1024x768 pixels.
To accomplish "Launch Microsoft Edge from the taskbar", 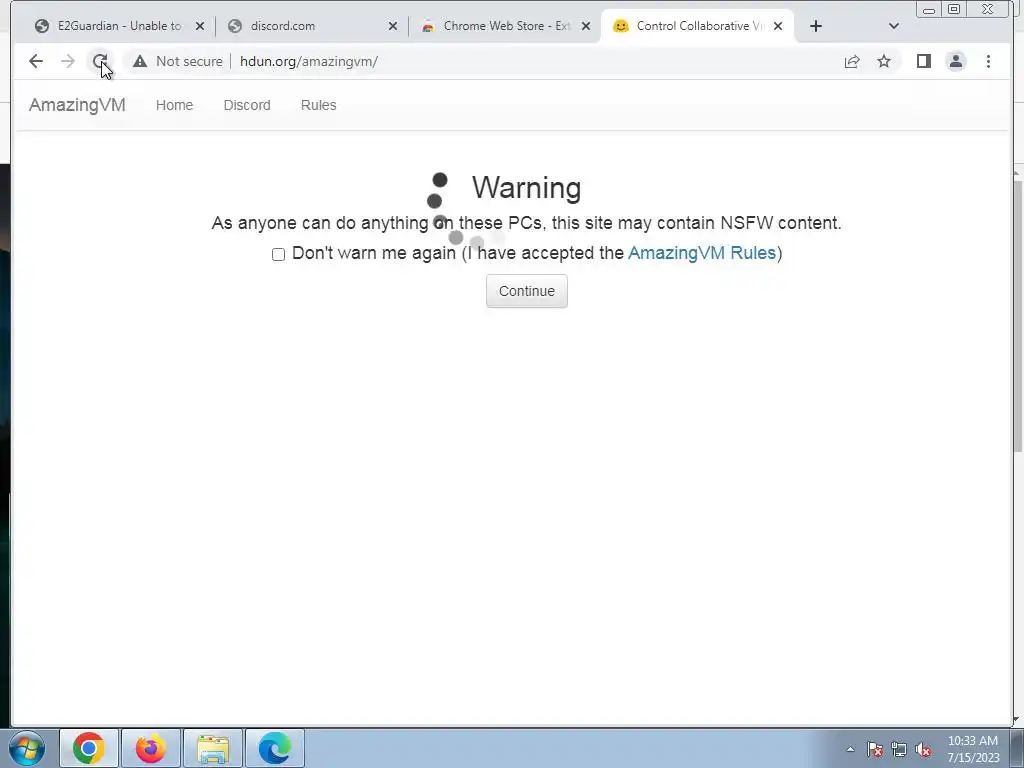I will click(275, 748).
